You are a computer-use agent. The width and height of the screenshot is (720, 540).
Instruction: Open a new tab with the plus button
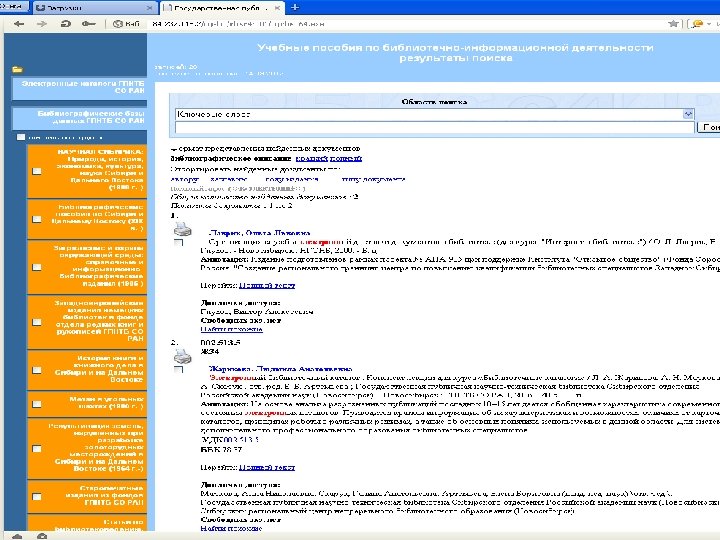295,7
